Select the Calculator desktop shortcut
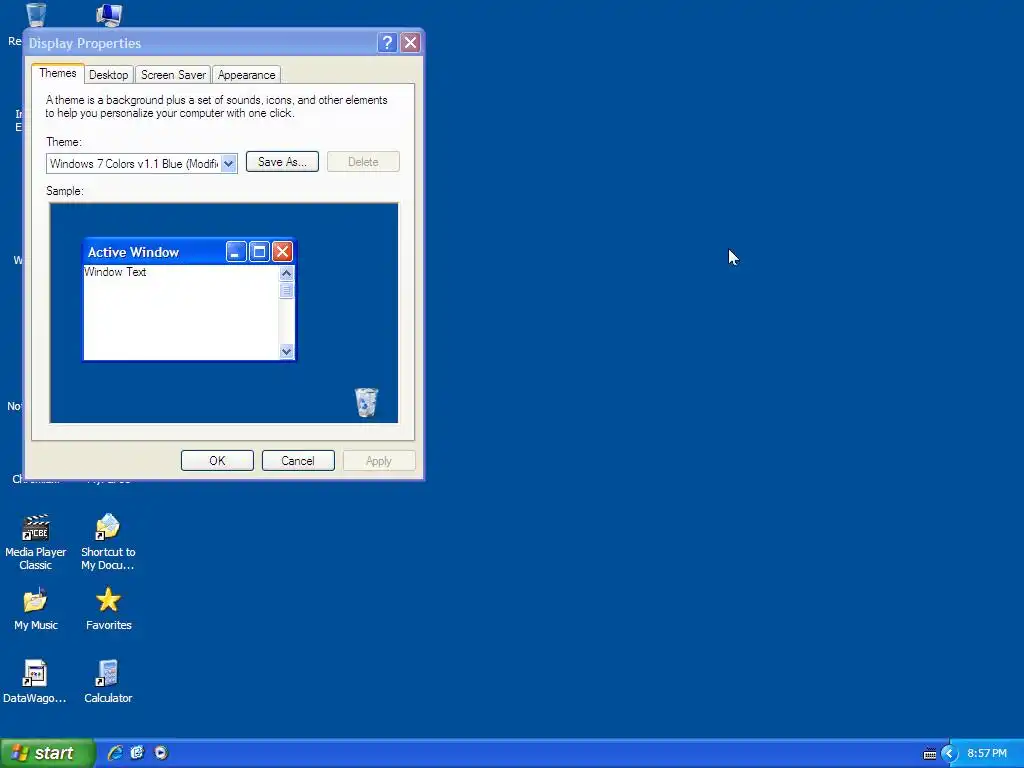 pos(108,682)
